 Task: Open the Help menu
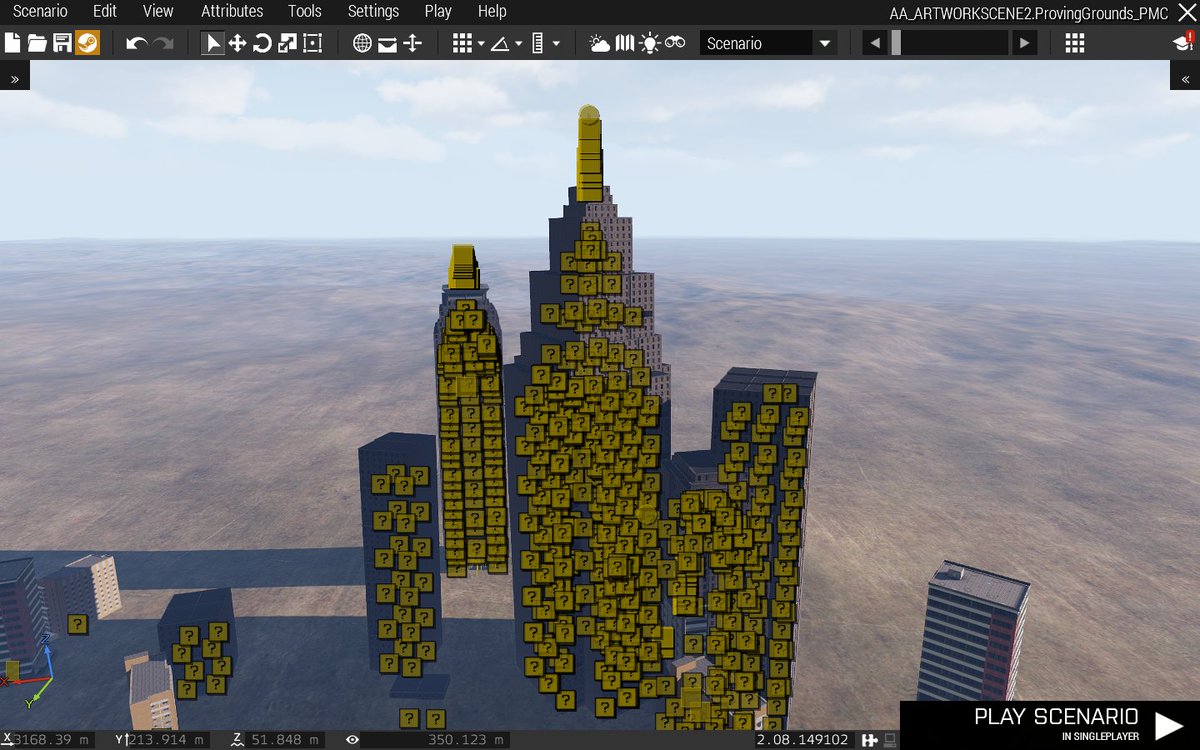click(492, 11)
